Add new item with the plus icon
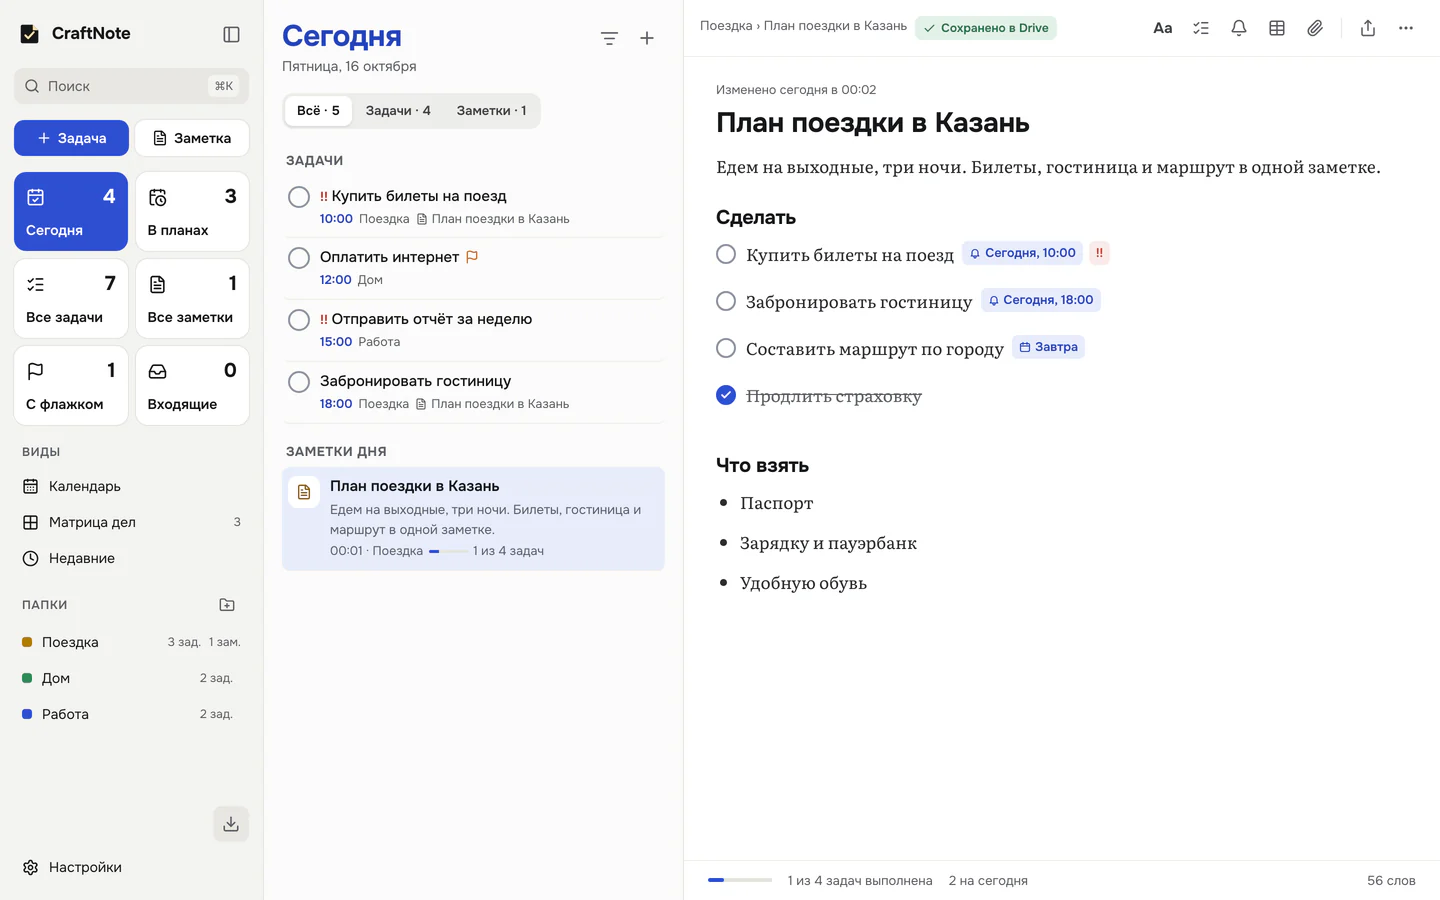Image resolution: width=1440 pixels, height=900 pixels. pos(647,38)
